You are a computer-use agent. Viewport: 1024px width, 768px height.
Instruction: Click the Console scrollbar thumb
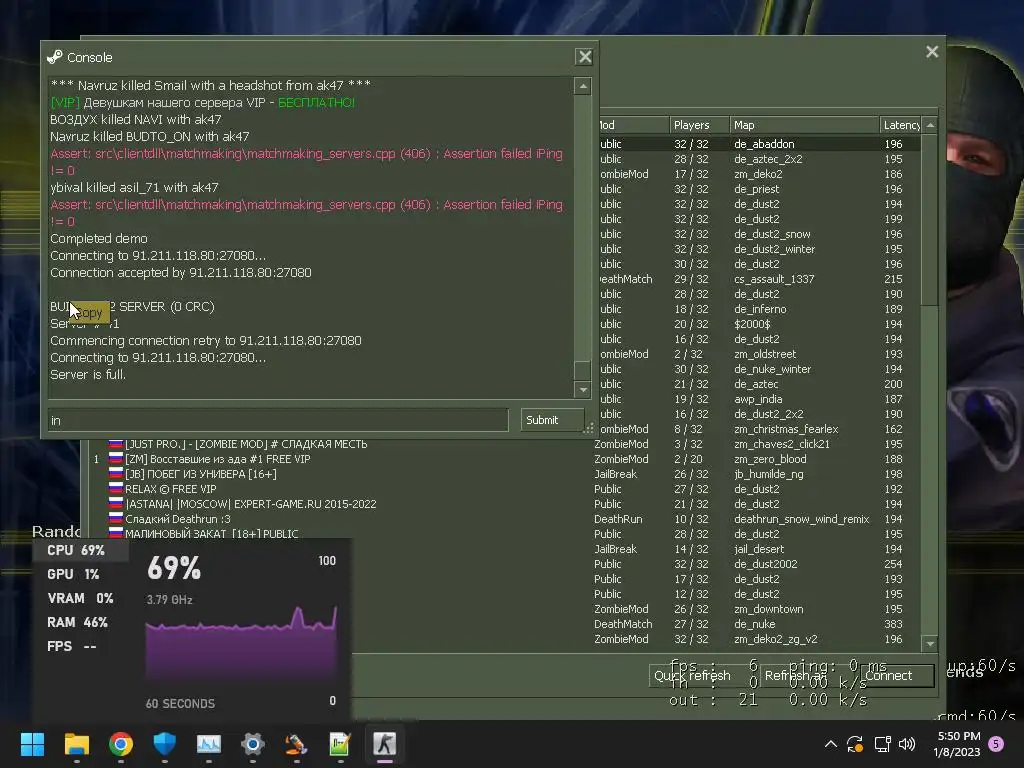pyautogui.click(x=583, y=370)
